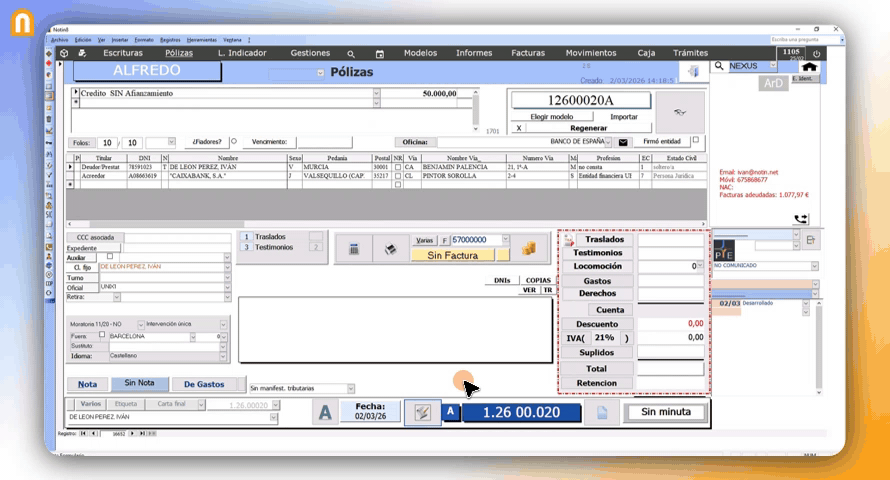Viewport: 890px width, 480px height.
Task: Open the Escrituras menu
Action: coord(123,53)
